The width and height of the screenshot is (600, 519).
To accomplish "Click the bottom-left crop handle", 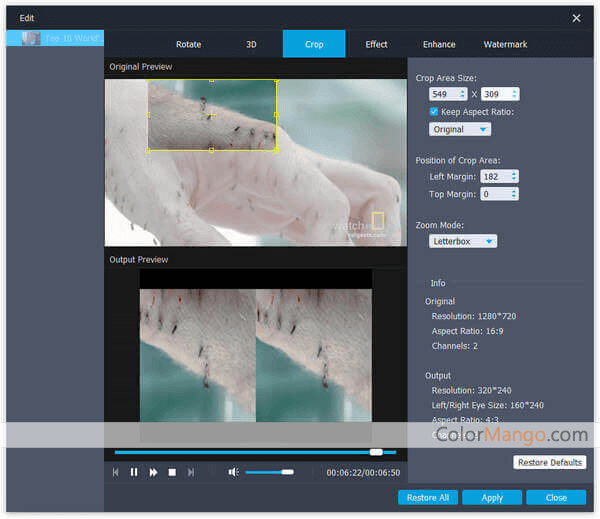I will [148, 150].
